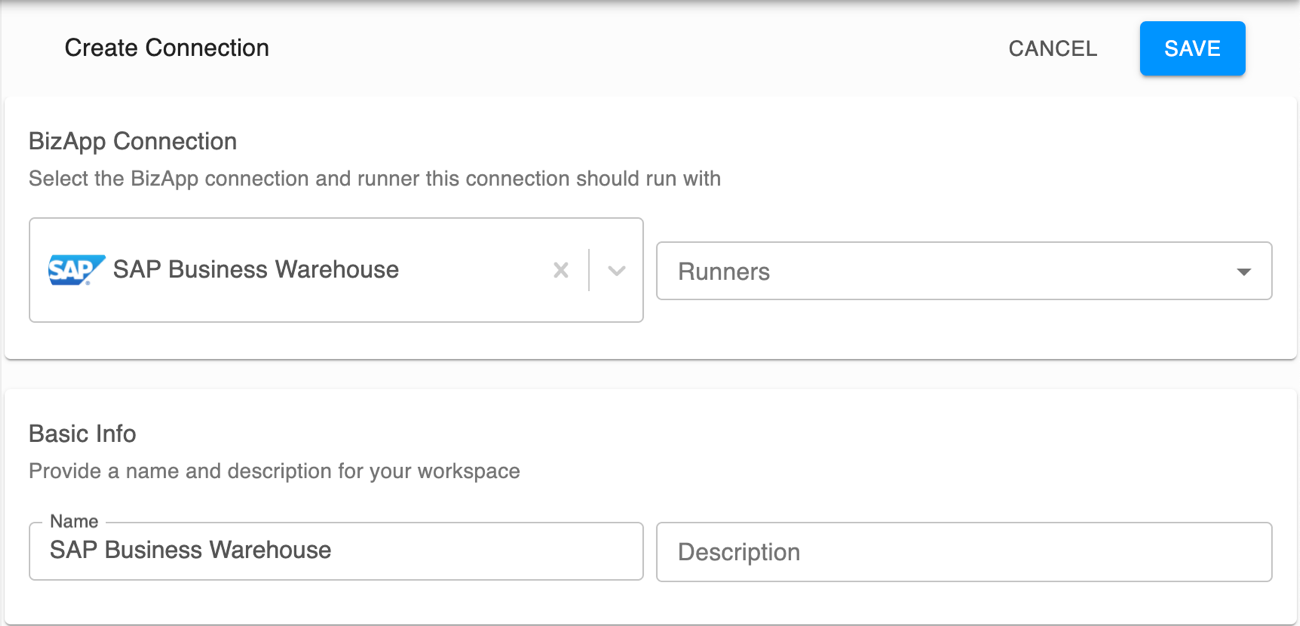Click the blue SAVE button
1300x626 pixels.
coord(1192,48)
